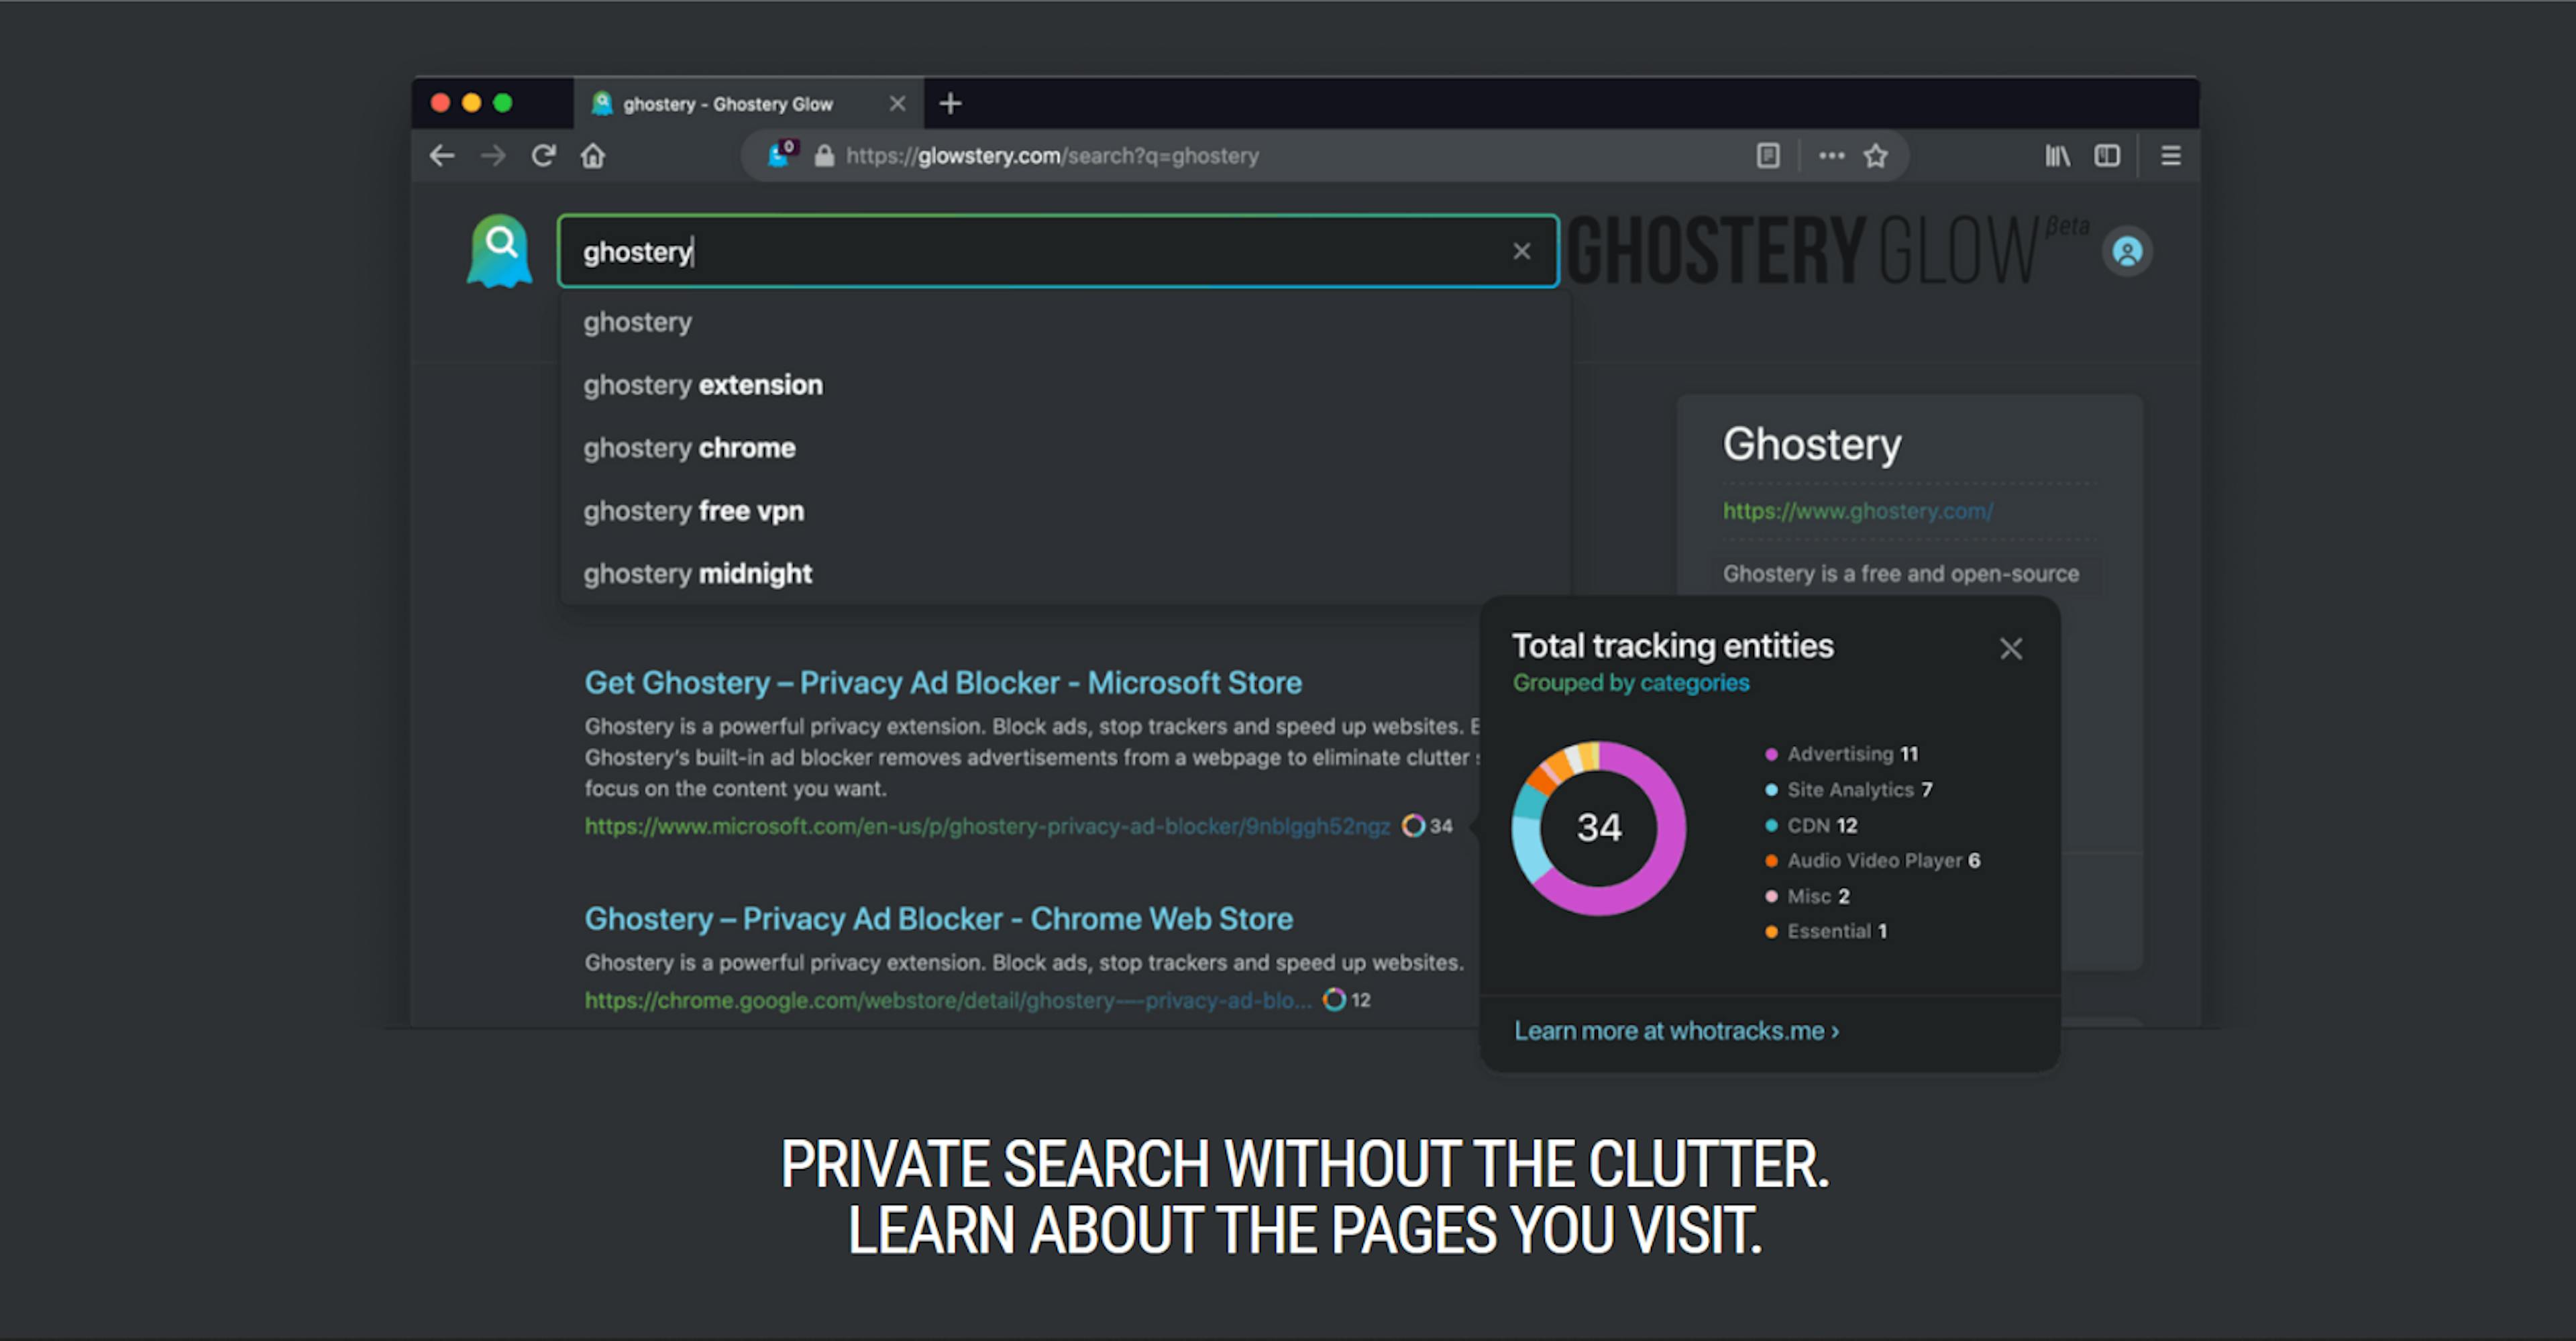The height and width of the screenshot is (1341, 2576).
Task: Click tracker count ring showing 34
Action: (x=1426, y=826)
